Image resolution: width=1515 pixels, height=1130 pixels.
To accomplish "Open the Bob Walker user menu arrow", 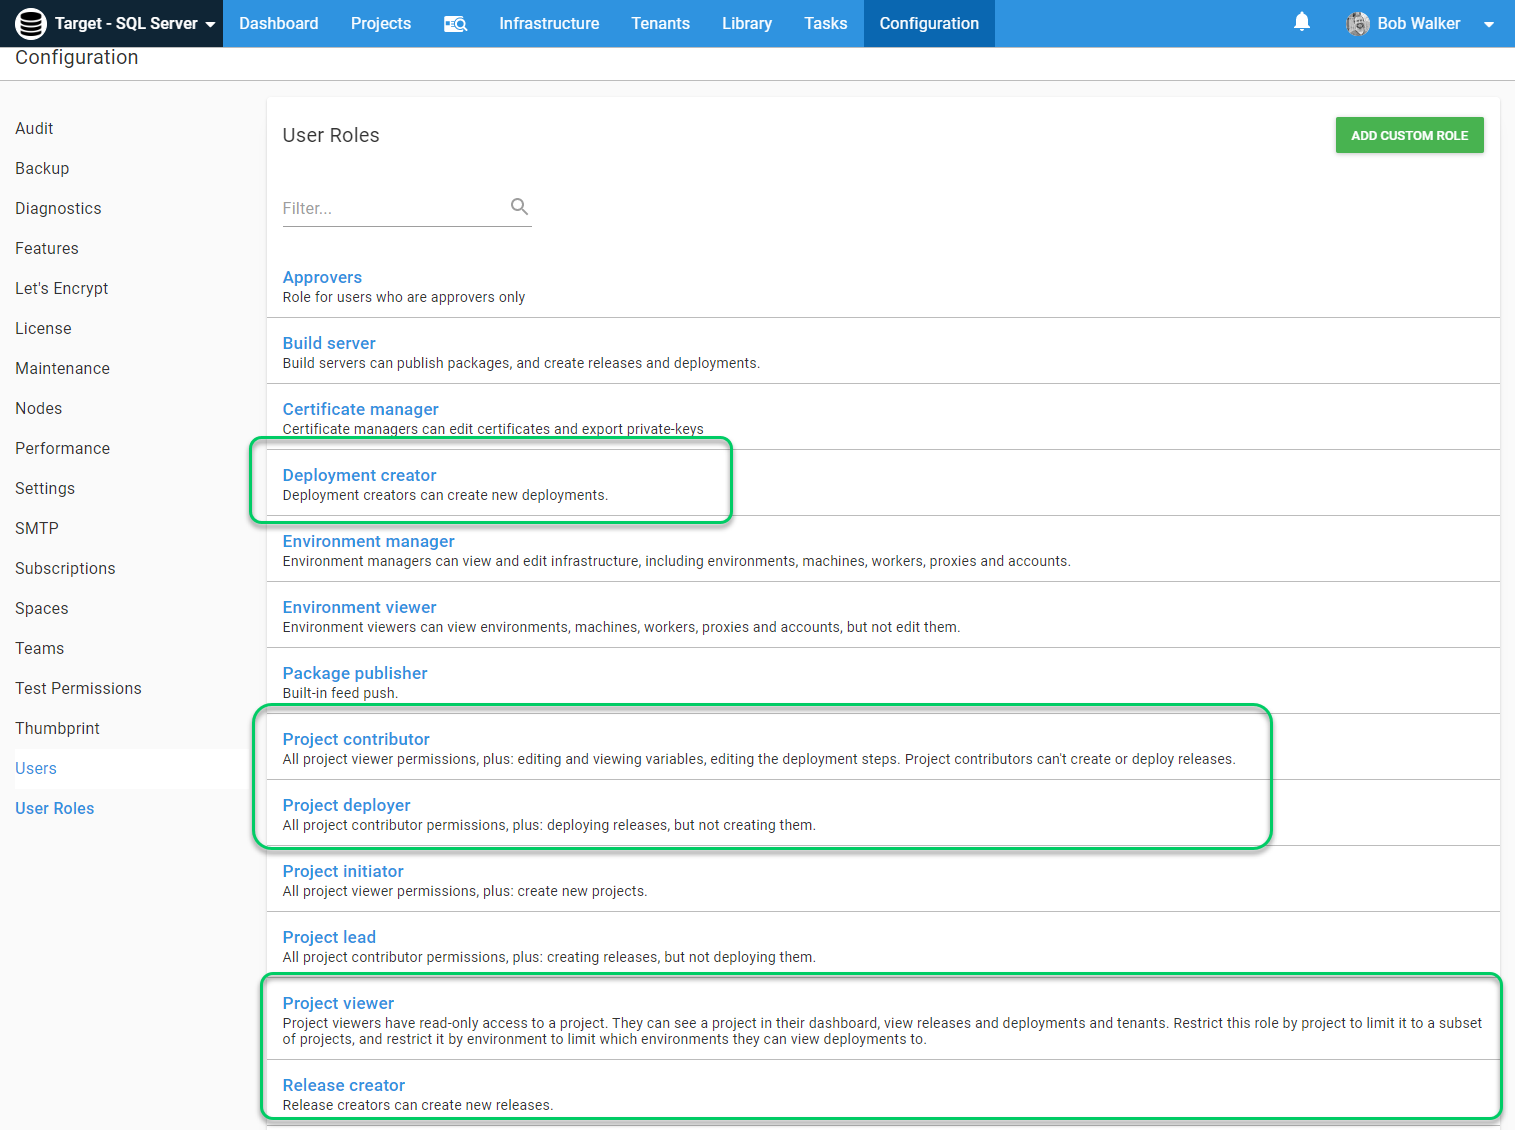I will [1488, 24].
